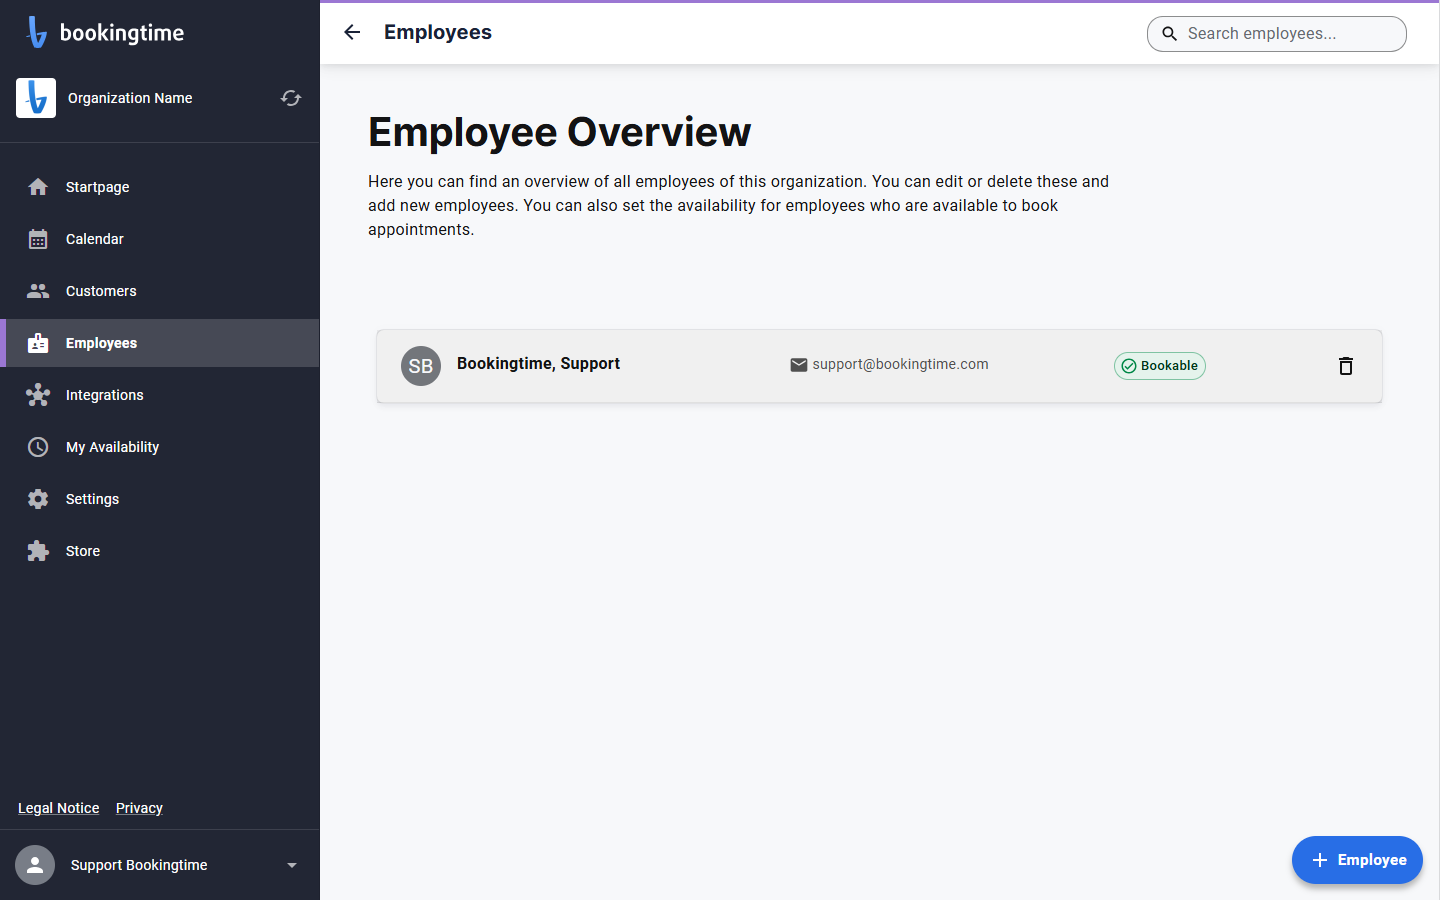Click Organization Name label
Viewport: 1440px width, 900px height.
pos(130,98)
